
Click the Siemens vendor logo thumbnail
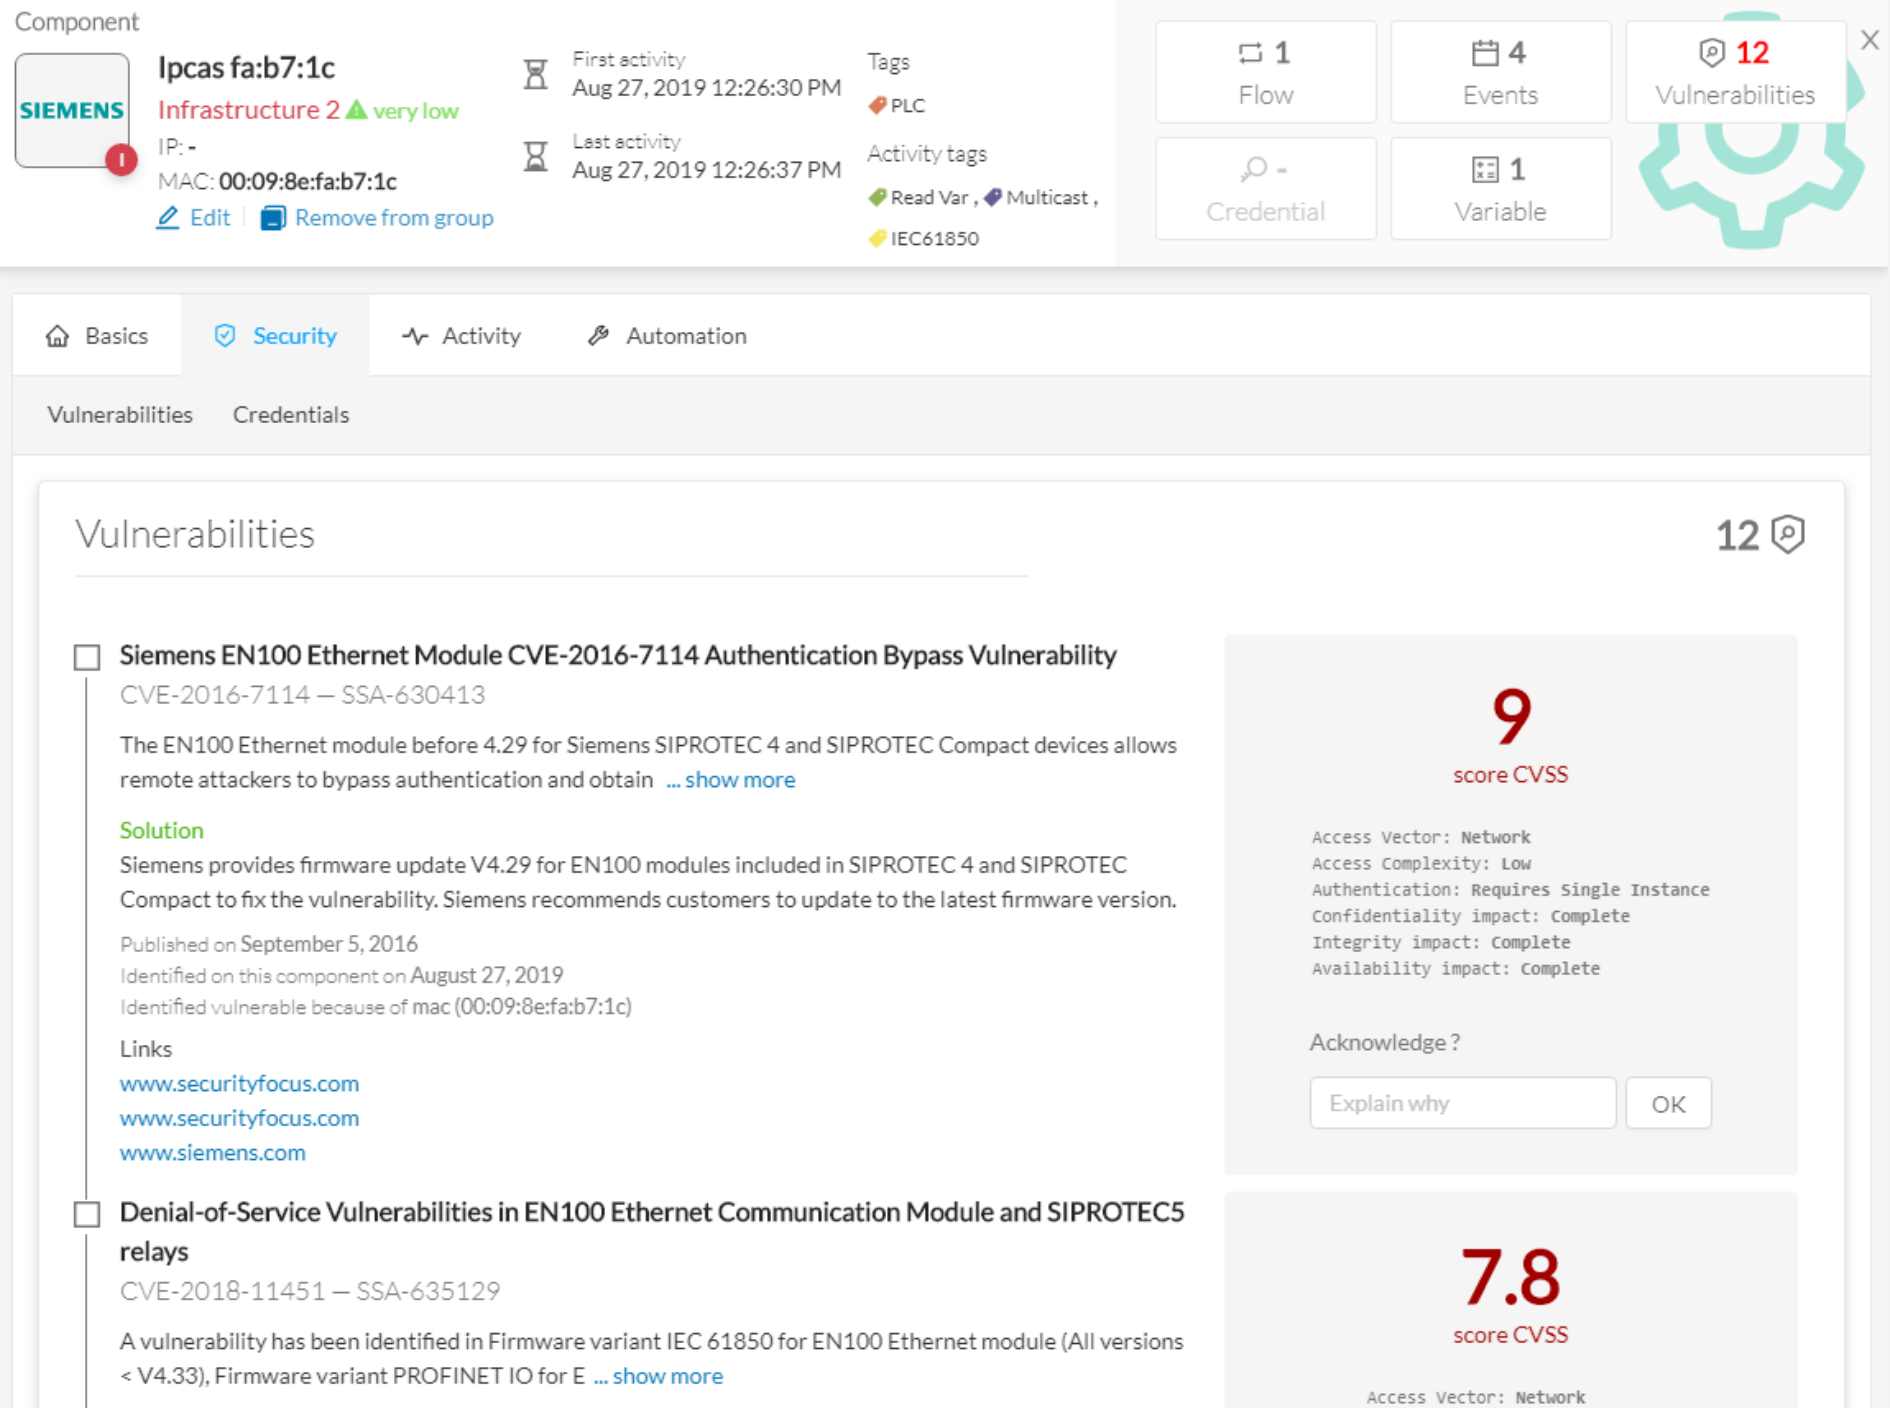click(x=72, y=110)
